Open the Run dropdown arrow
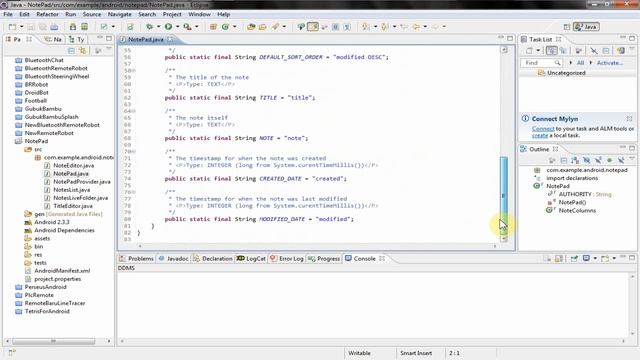 pyautogui.click(x=178, y=27)
